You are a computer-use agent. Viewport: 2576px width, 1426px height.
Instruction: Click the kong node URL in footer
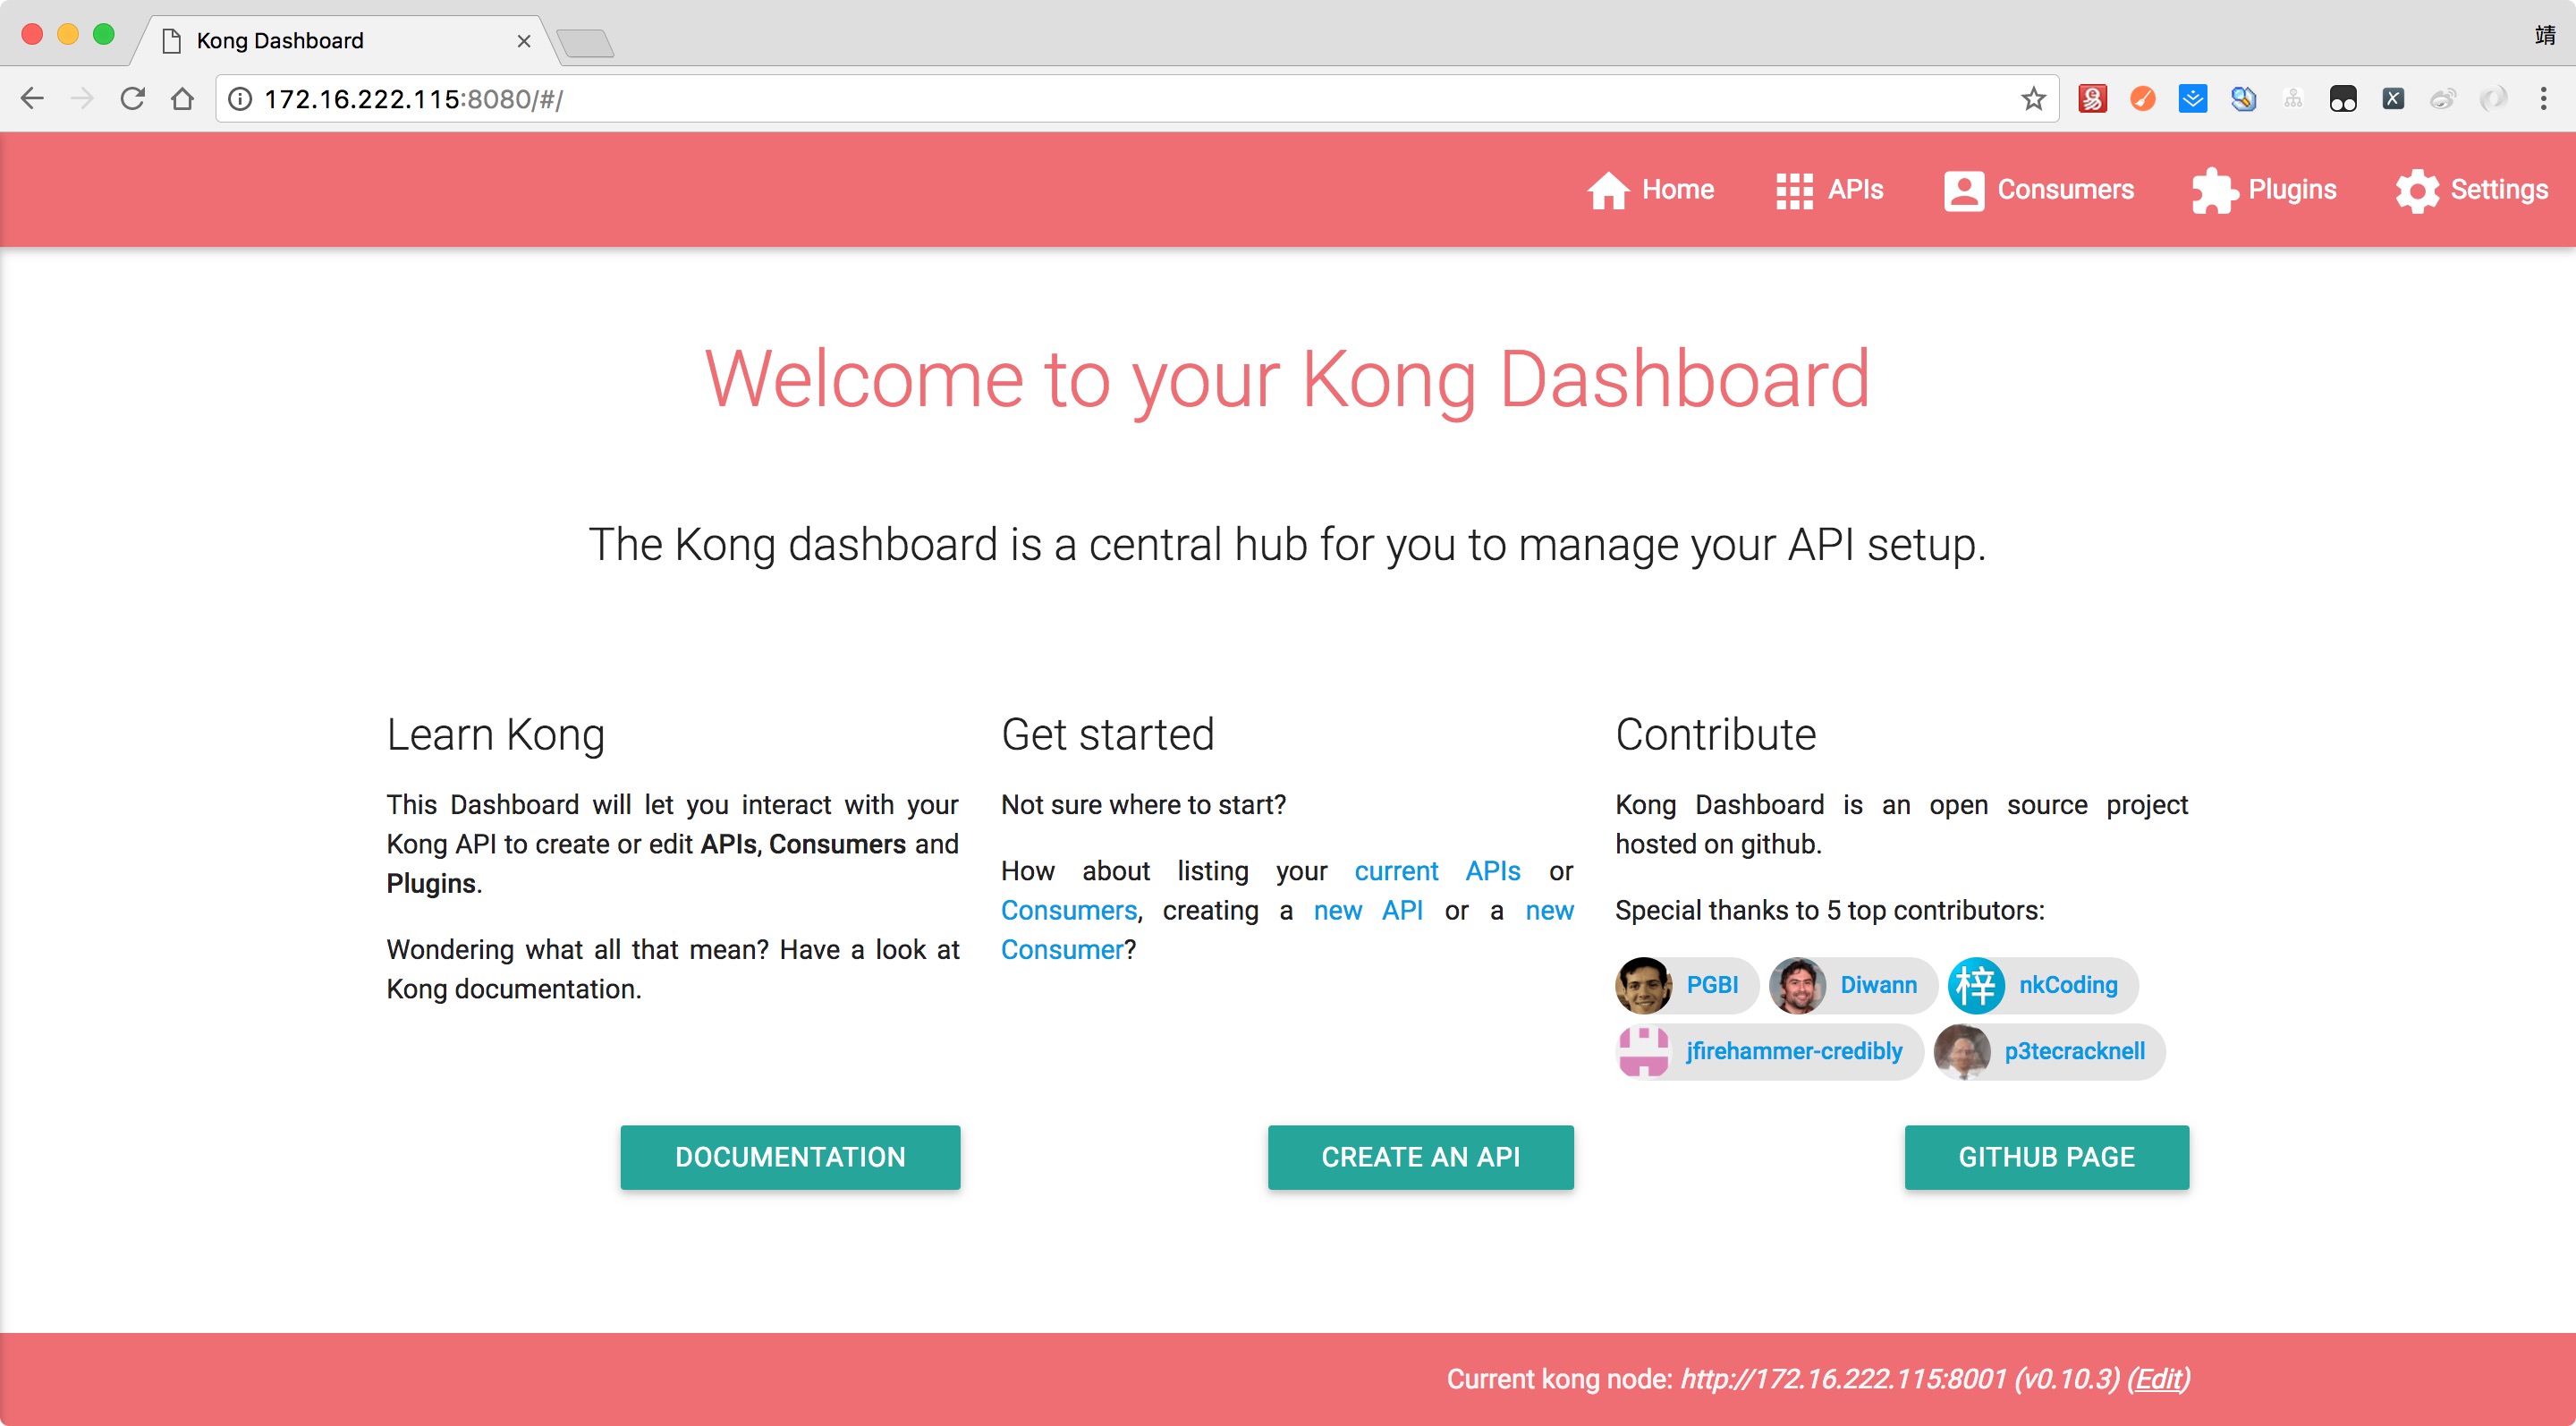point(1843,1379)
